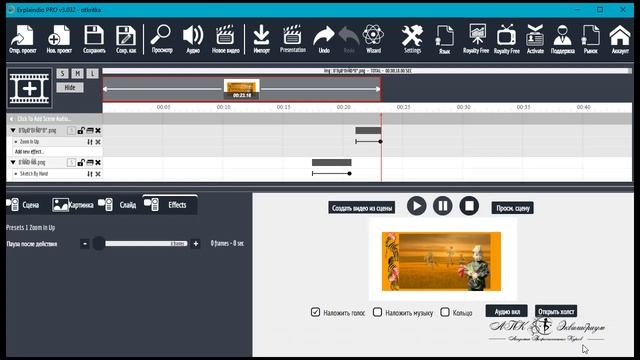Create new project with Нов. проект icon

pyautogui.click(x=59, y=39)
